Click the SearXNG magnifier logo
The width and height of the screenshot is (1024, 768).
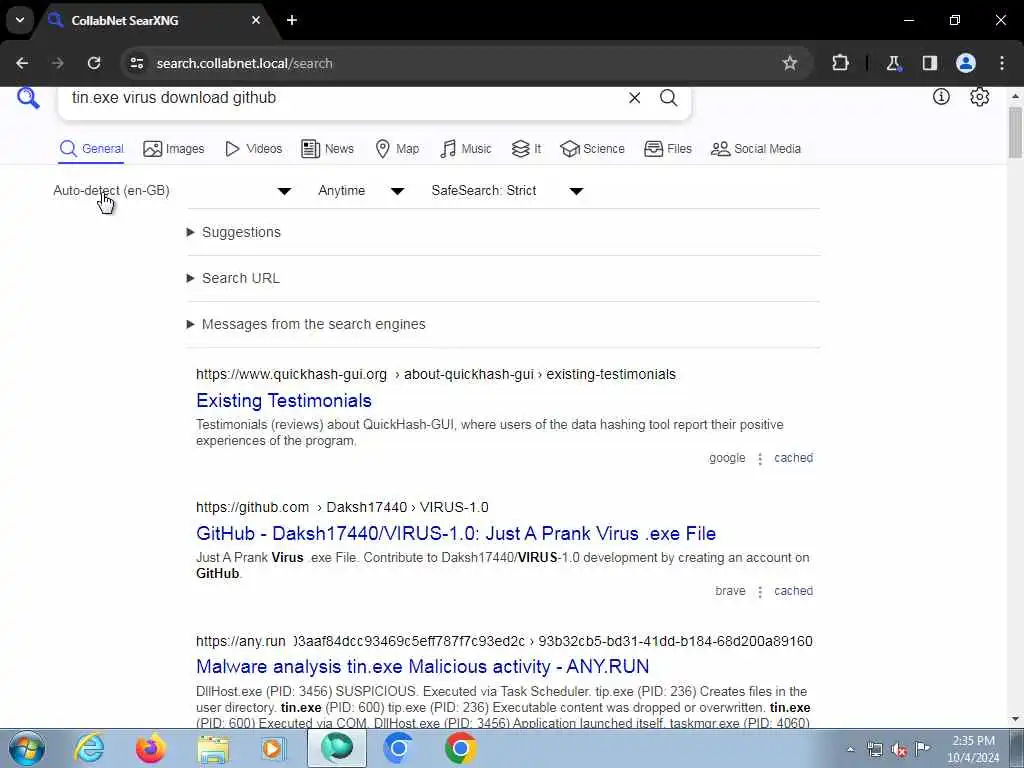[28, 98]
